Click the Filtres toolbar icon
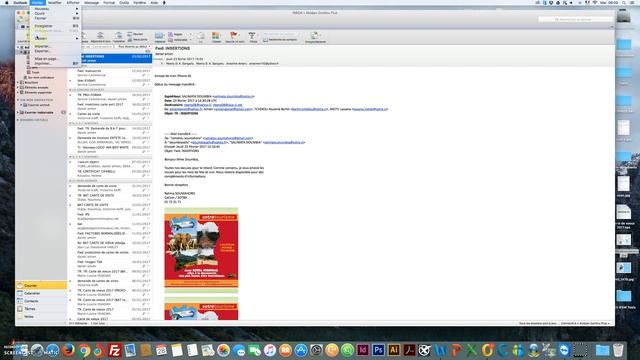Viewport: 640px width, 360px height. pos(253,38)
